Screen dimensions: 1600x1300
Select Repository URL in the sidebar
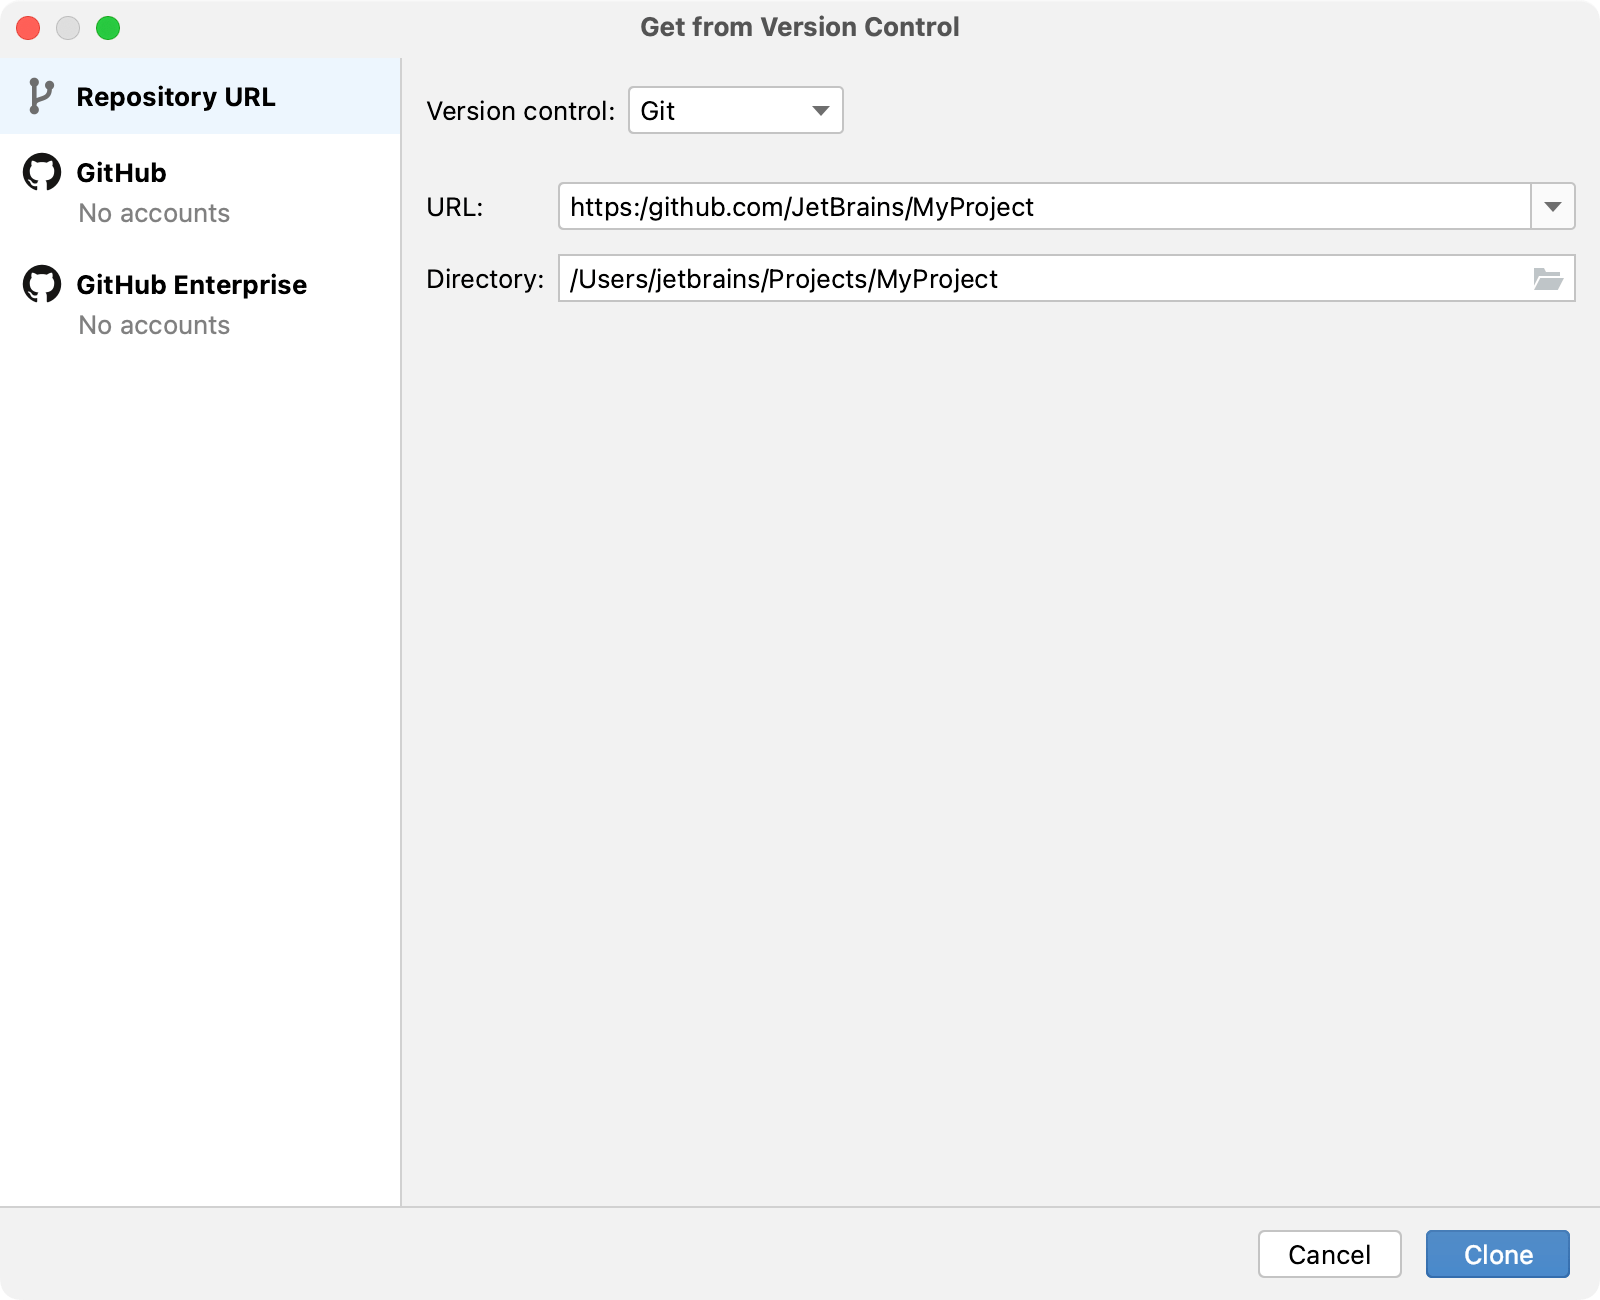coord(176,96)
